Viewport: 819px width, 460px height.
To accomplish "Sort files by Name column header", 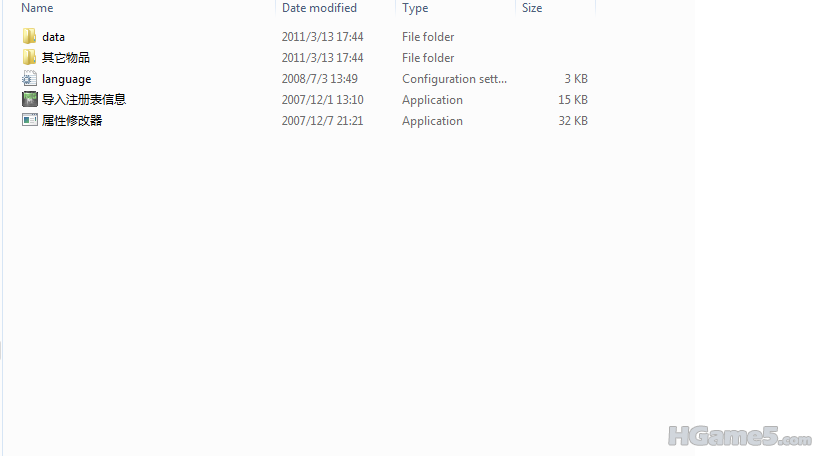I will click(37, 8).
